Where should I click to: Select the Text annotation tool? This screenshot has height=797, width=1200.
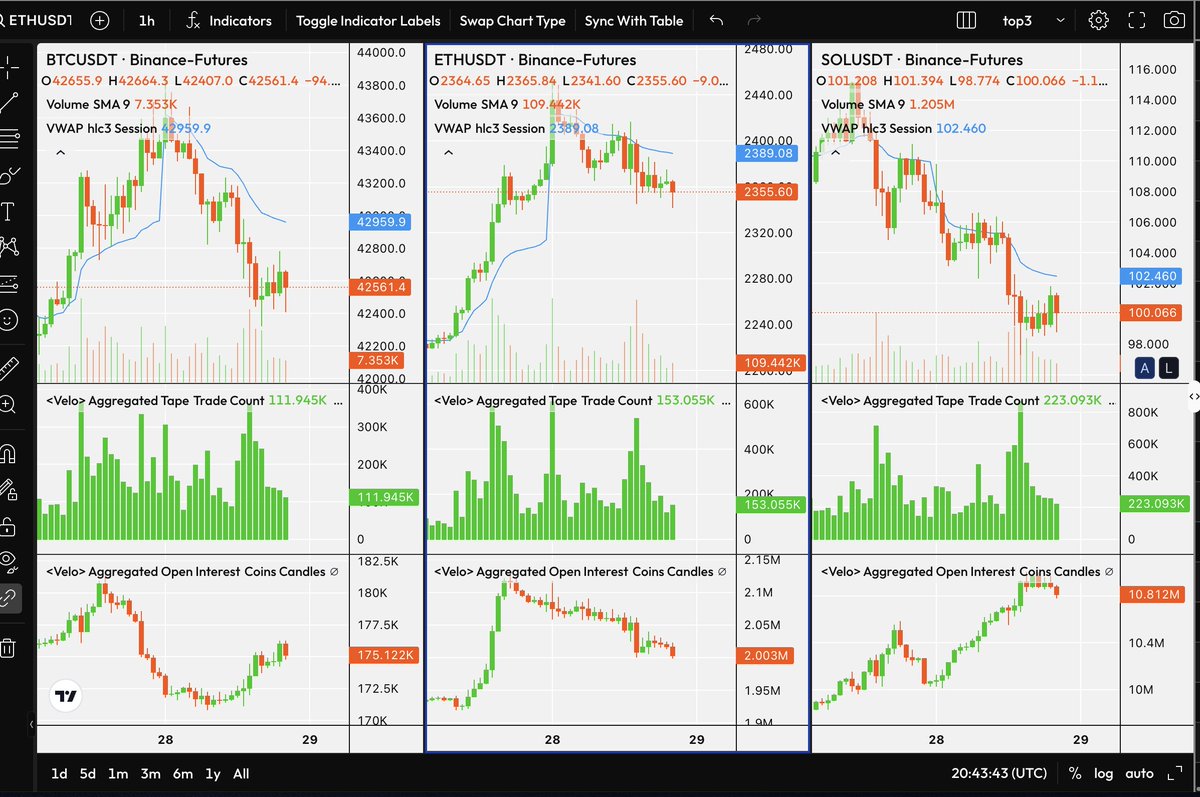coord(9,211)
